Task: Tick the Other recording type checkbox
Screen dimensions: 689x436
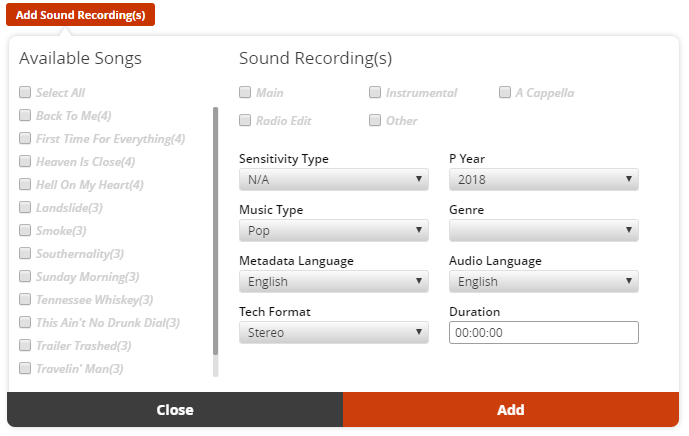Action: coord(375,120)
